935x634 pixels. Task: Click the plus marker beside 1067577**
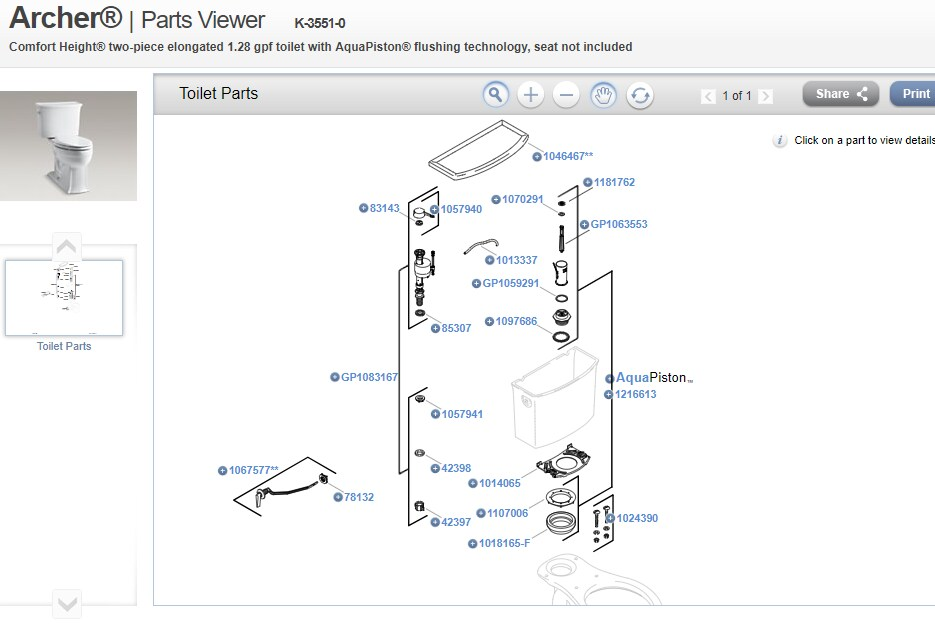(222, 471)
